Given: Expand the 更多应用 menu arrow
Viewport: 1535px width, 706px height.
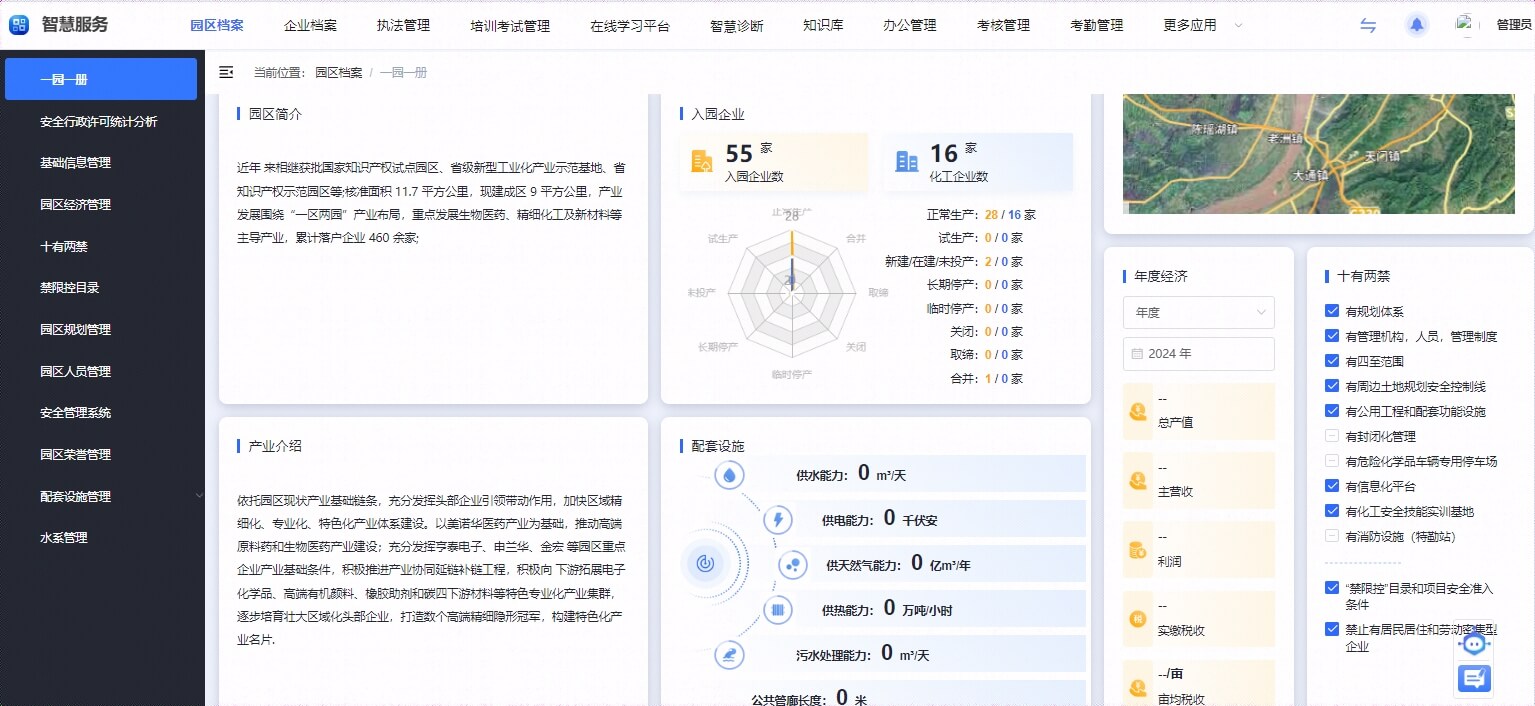Looking at the screenshot, I should 1238,26.
